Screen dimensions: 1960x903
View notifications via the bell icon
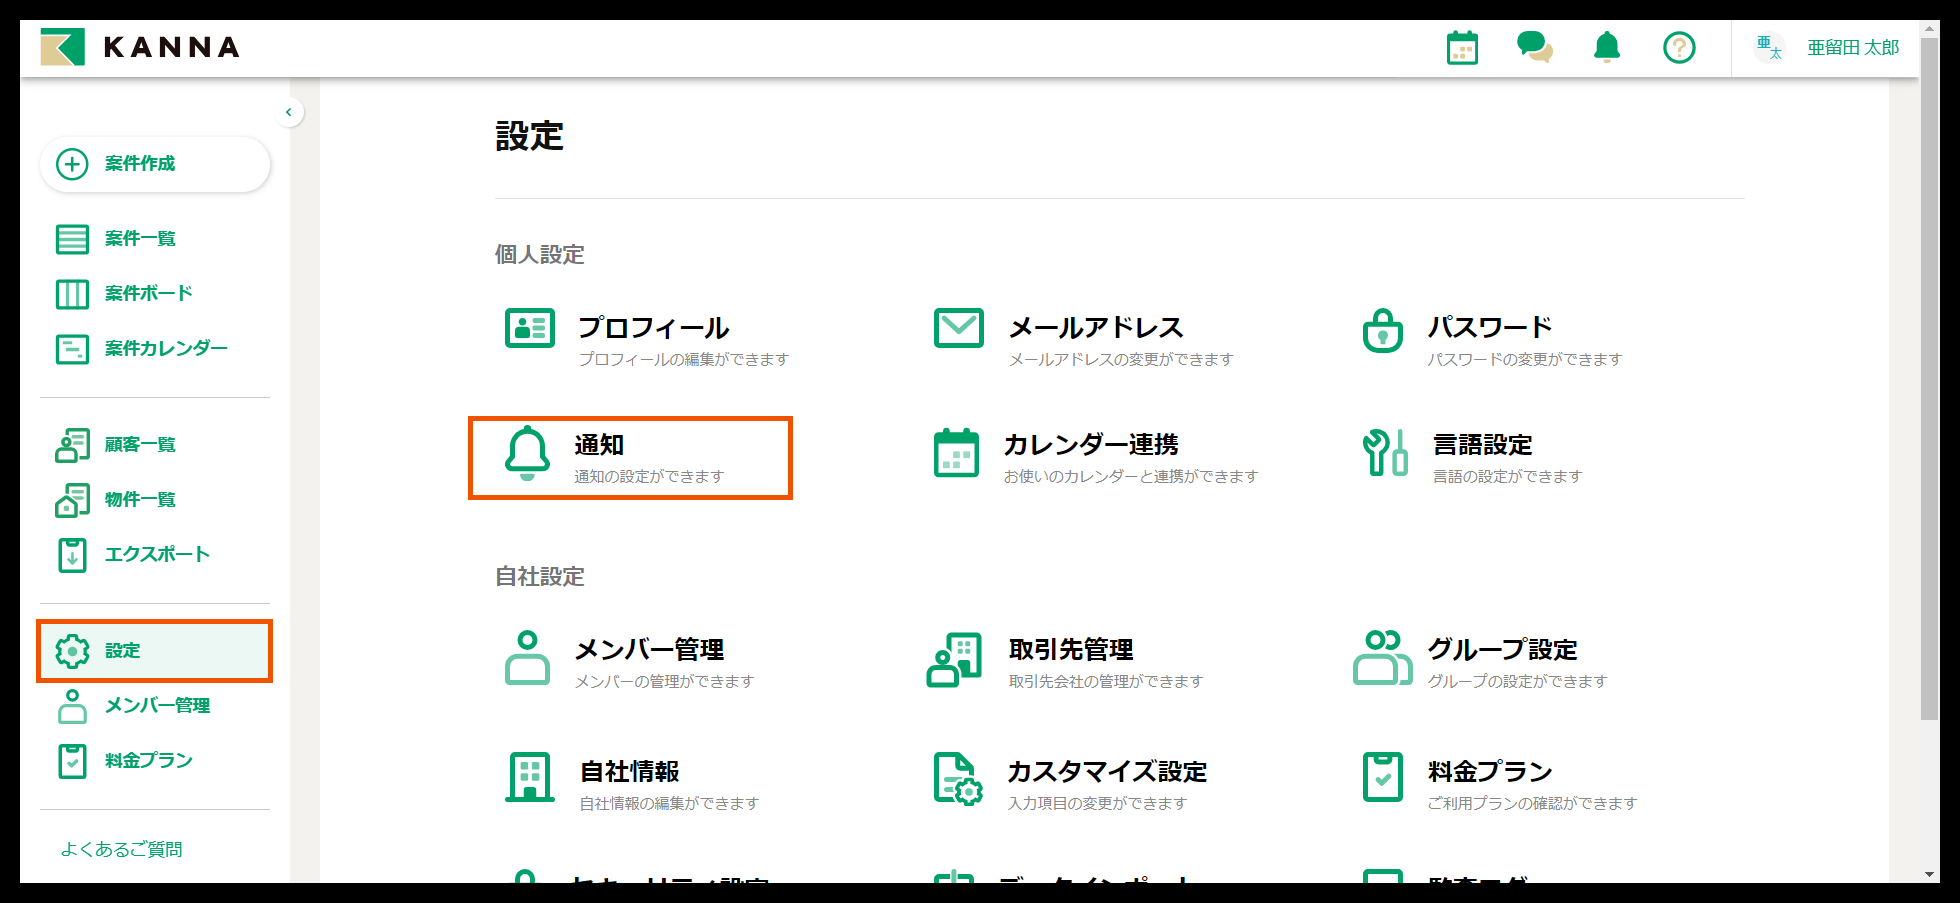click(1607, 47)
